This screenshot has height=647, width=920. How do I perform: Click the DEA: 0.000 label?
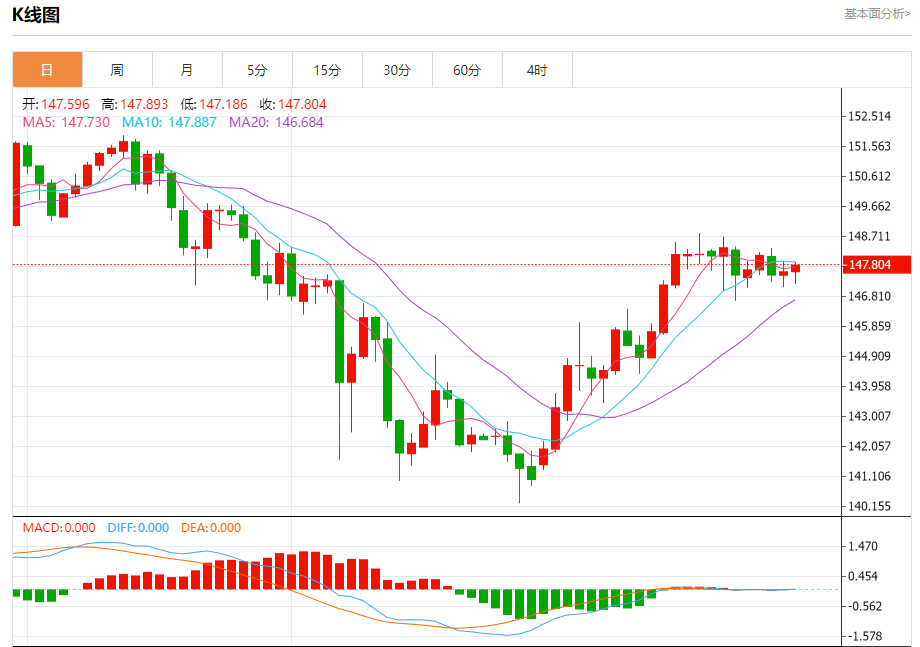211,527
